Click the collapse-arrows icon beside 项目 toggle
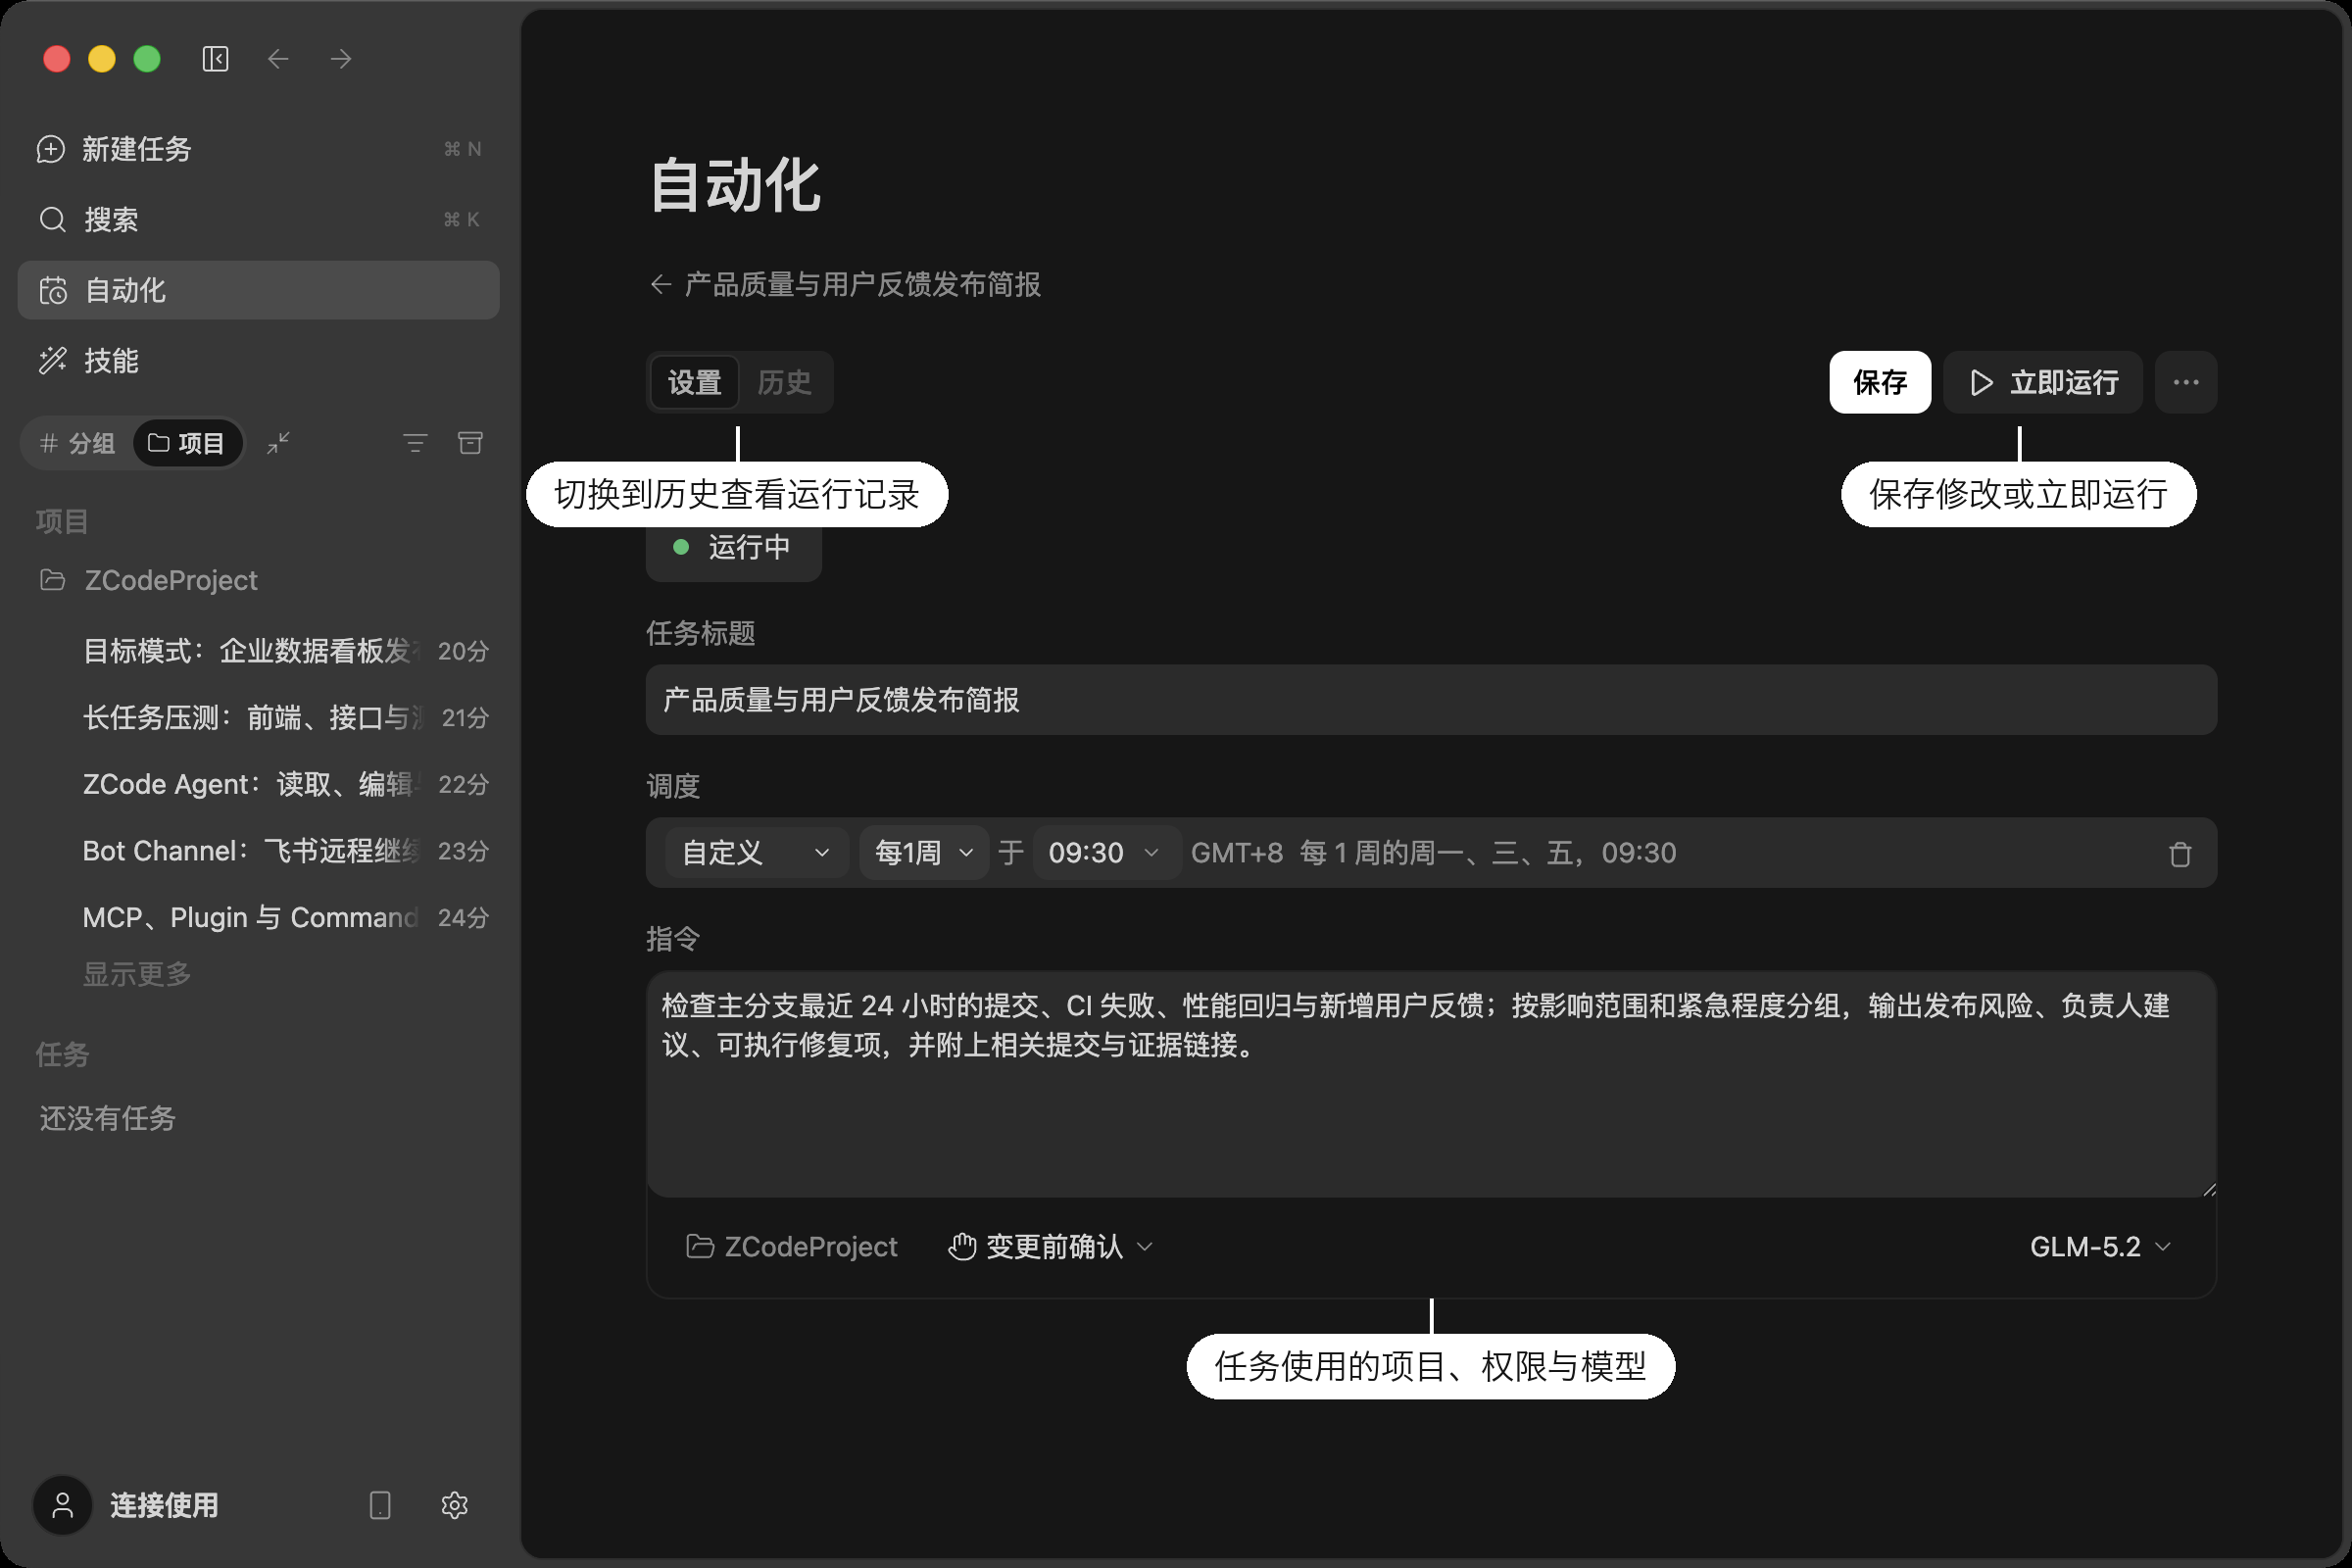 (x=278, y=442)
